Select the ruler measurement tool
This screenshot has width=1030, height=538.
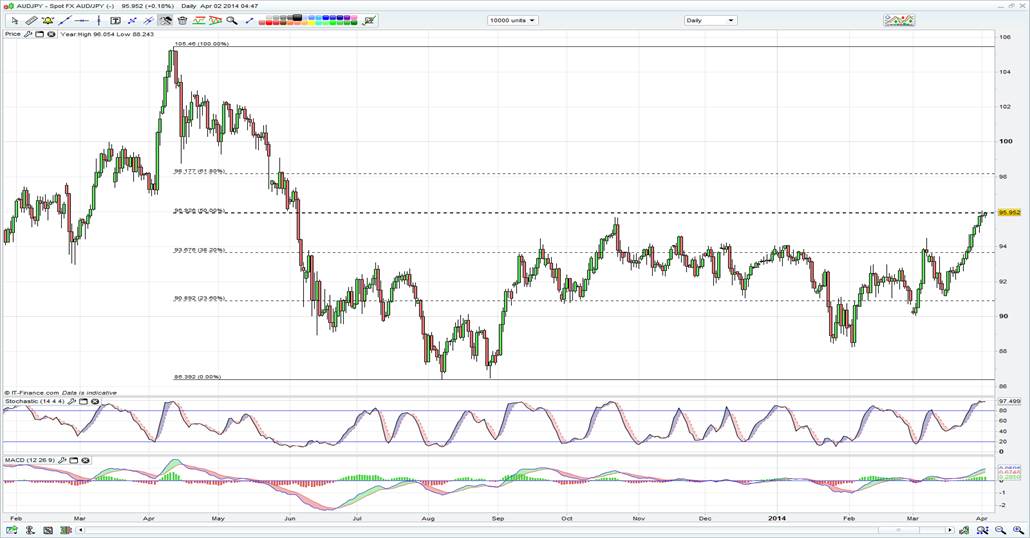[x=30, y=20]
